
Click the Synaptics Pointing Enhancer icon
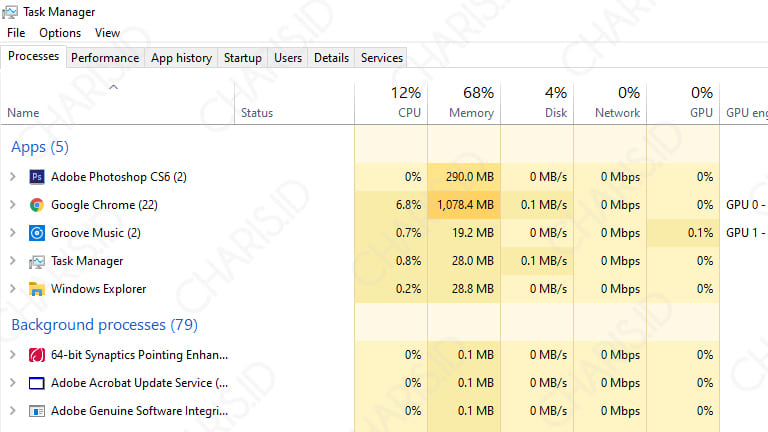[x=37, y=355]
